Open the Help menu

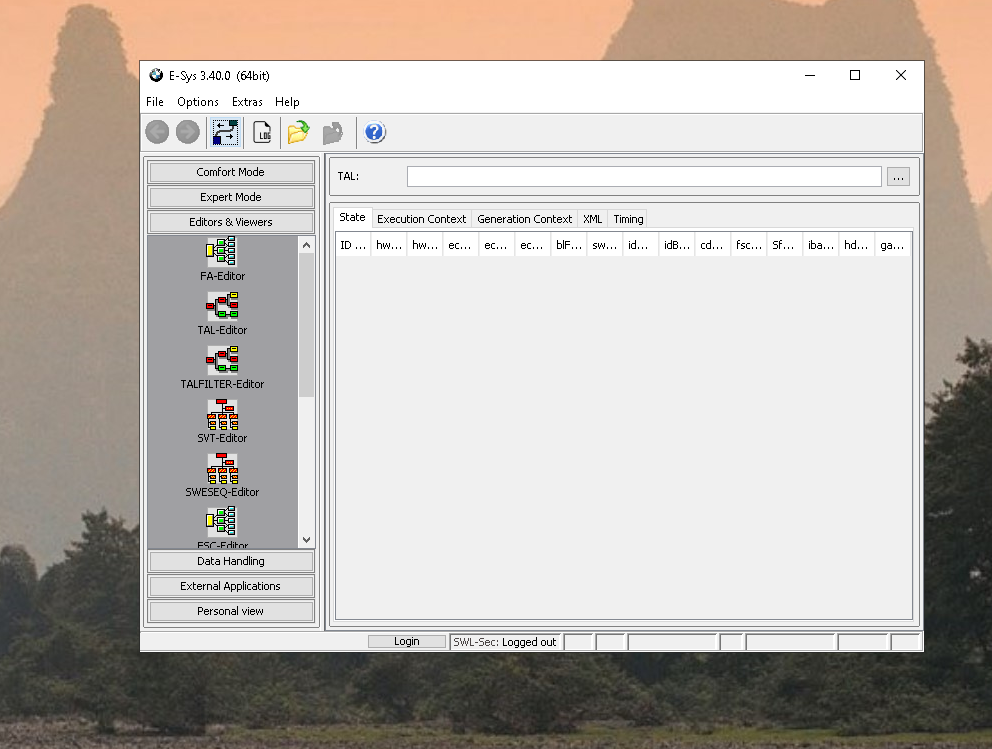287,102
